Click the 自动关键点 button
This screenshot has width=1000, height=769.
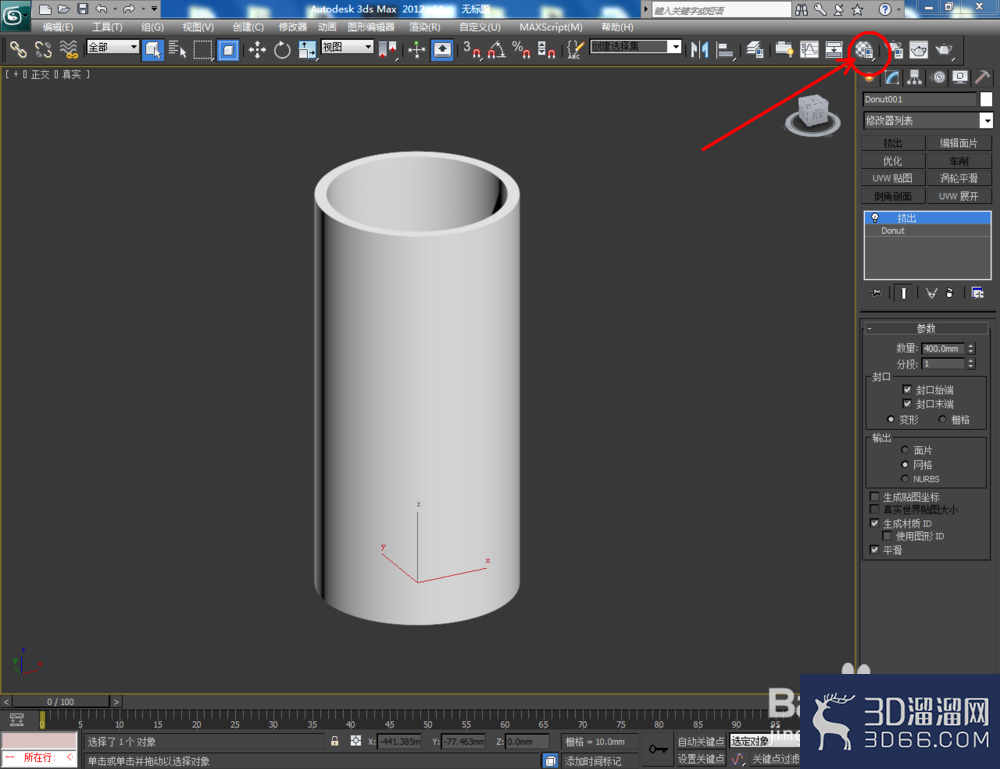[701, 742]
